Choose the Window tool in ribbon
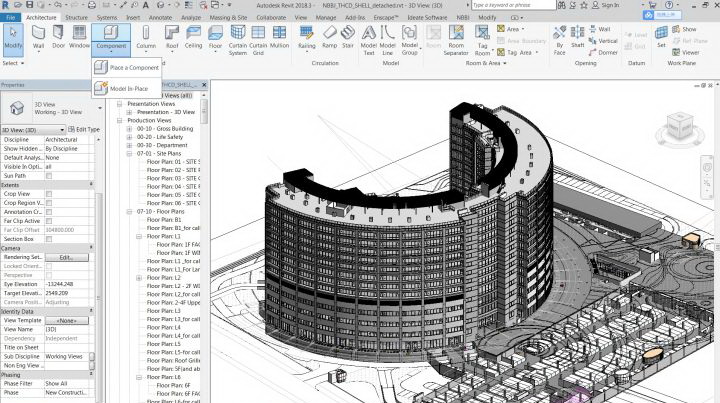720x403 pixels. 79,36
